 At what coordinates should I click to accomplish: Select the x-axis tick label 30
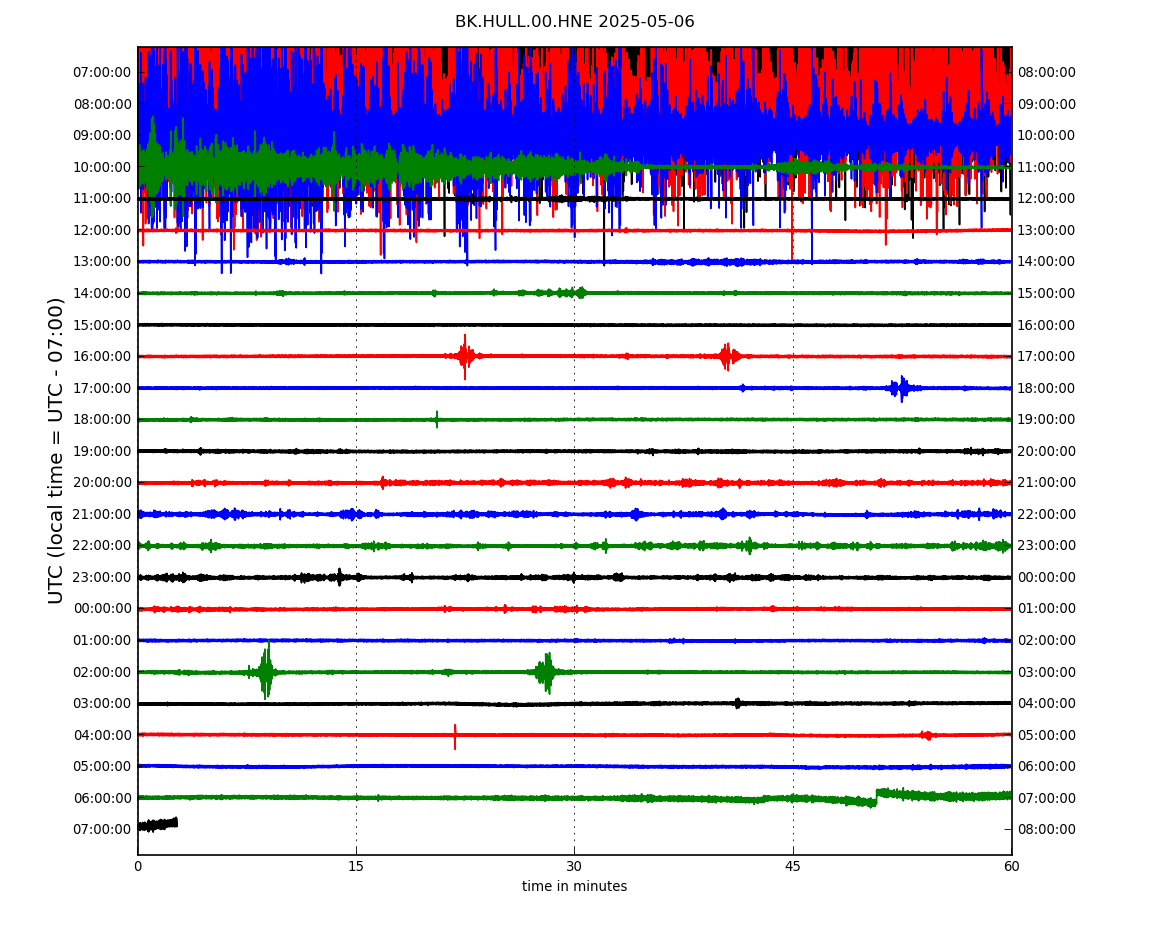point(574,866)
